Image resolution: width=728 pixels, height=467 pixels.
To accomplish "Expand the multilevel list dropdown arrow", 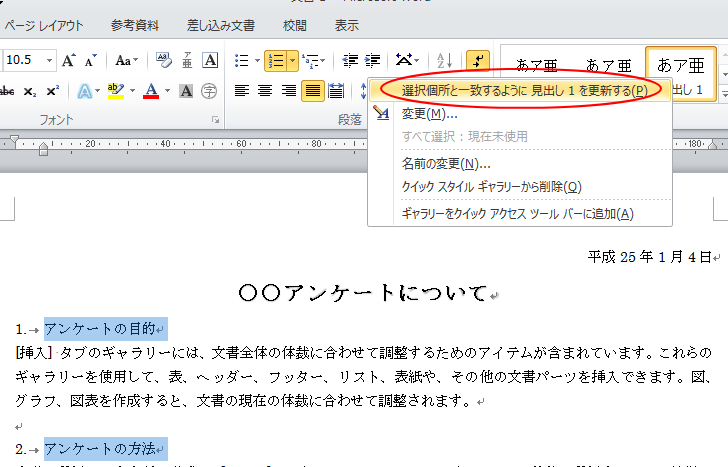I will [x=323, y=61].
